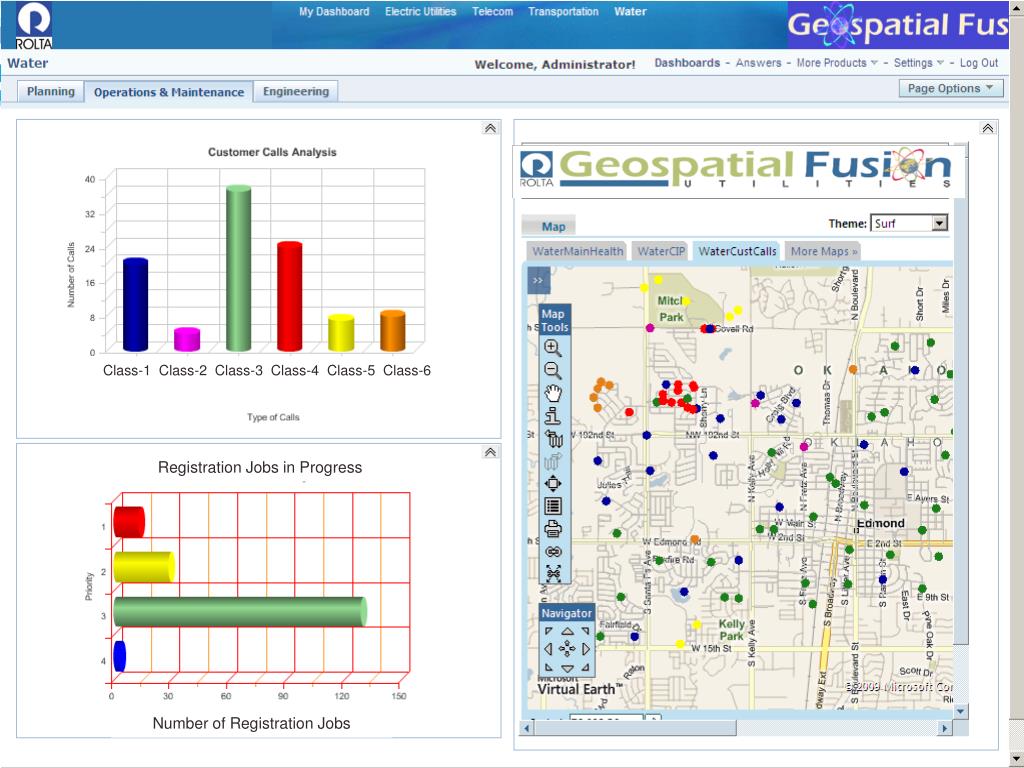Image resolution: width=1024 pixels, height=768 pixels.
Task: Click the bottom icon in Map Tools
Action: point(553,573)
